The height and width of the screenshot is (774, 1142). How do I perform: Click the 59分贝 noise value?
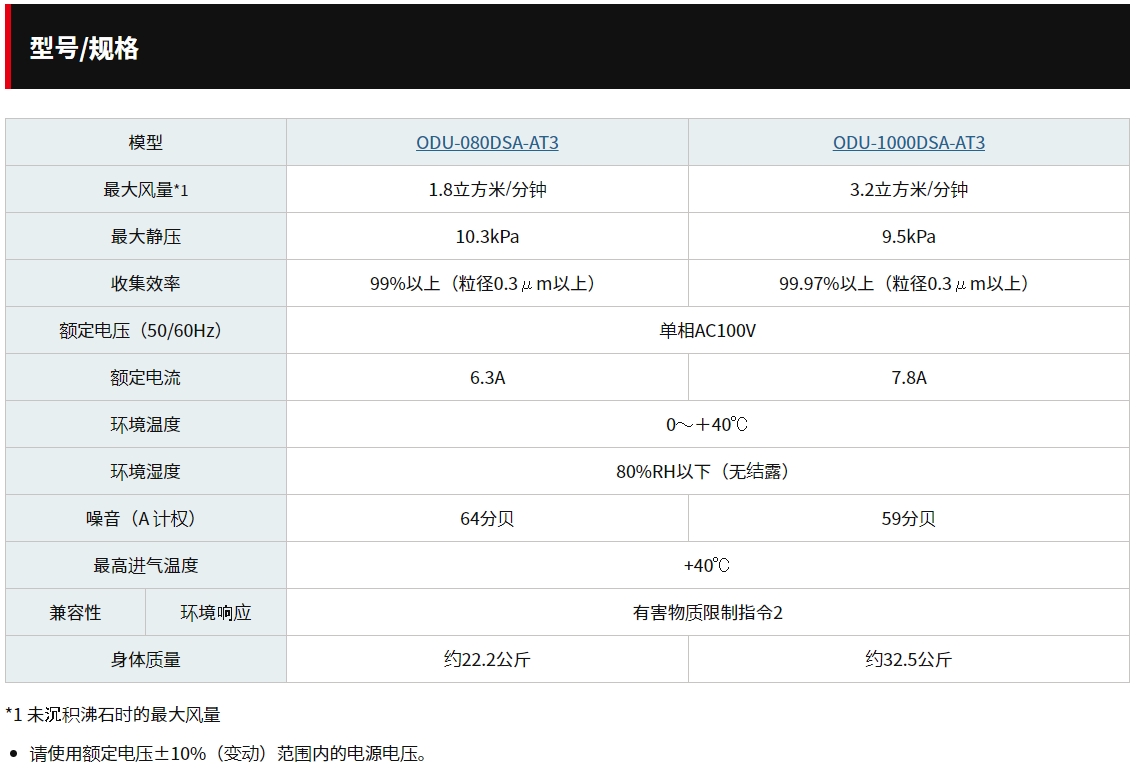(908, 518)
